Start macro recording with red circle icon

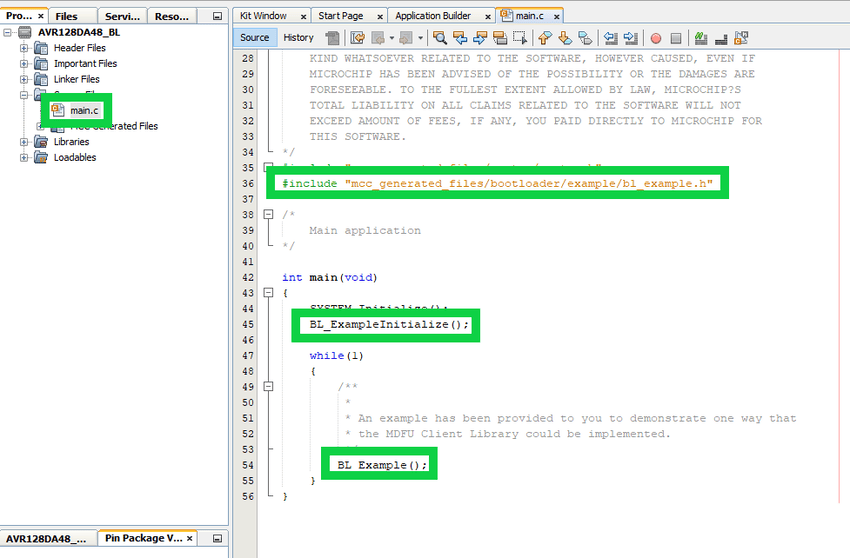656,38
